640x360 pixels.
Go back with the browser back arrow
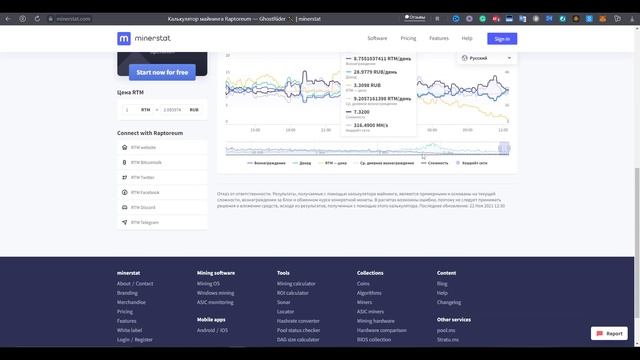8,19
